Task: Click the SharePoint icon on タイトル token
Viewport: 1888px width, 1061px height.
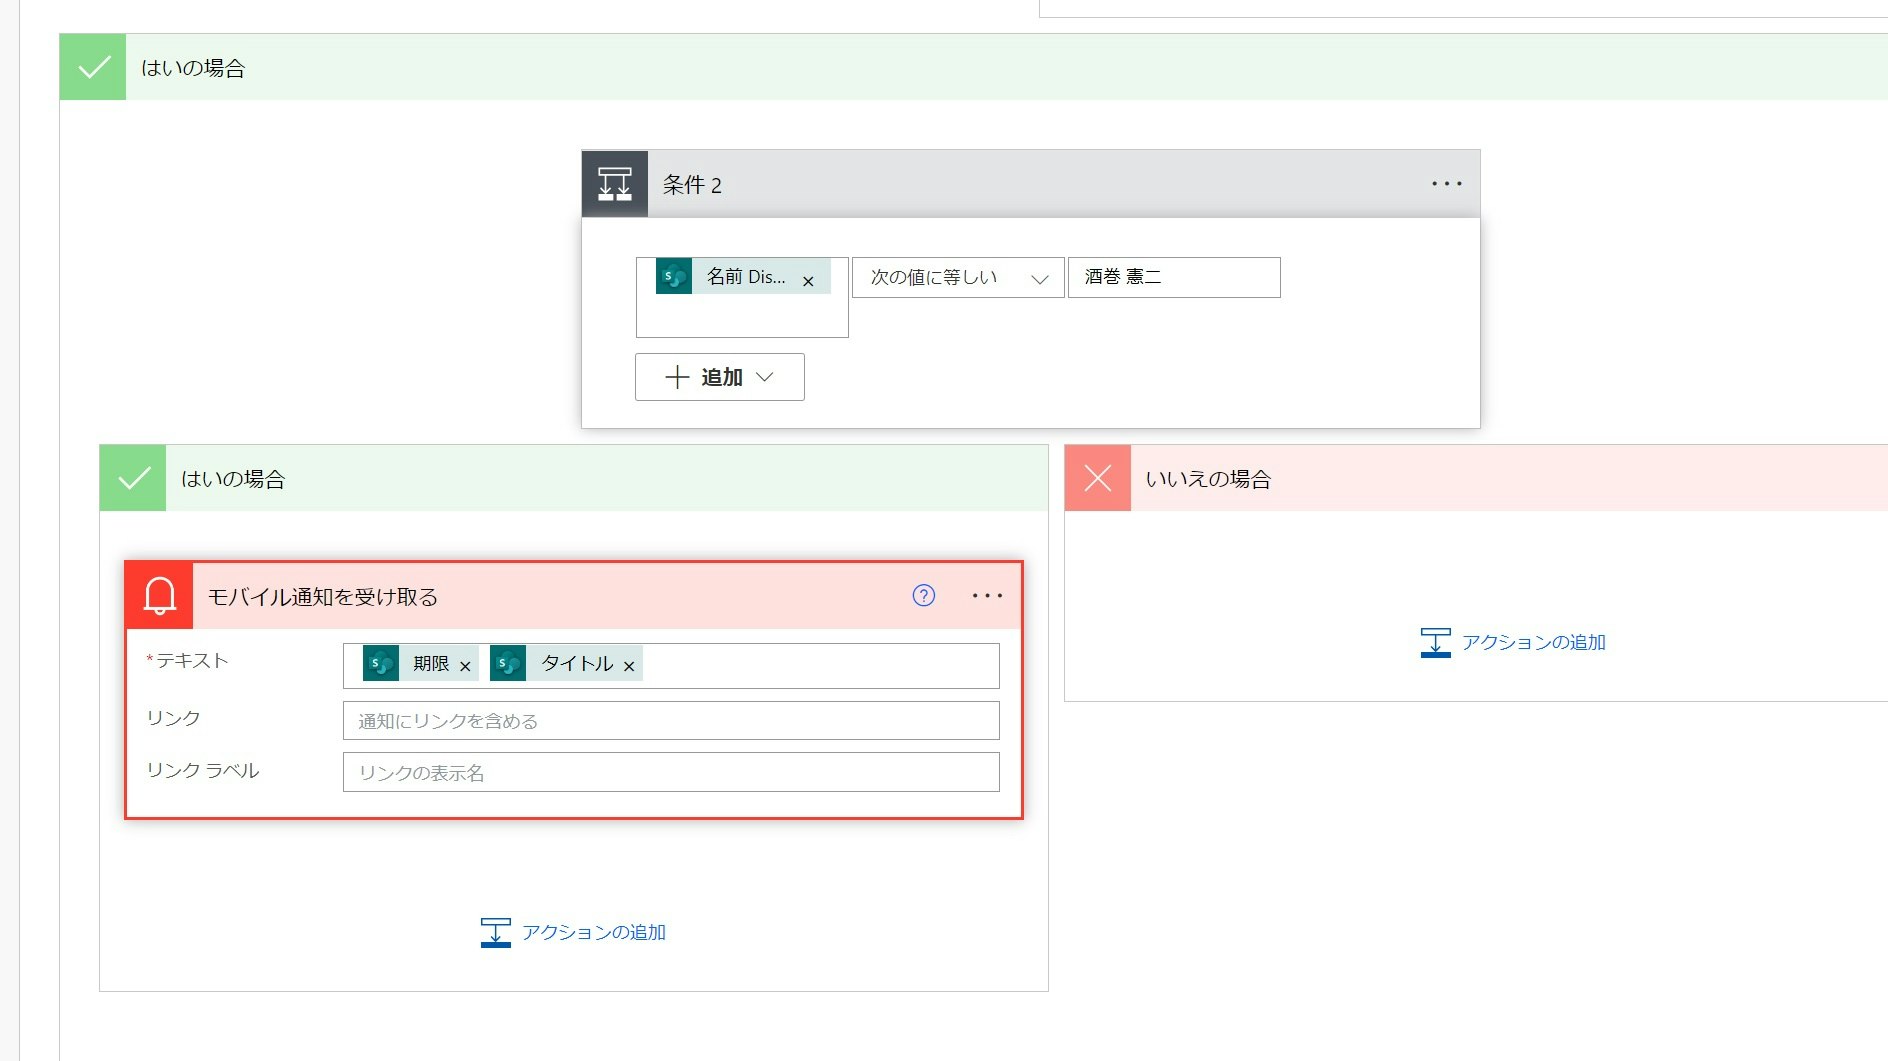Action: pos(508,663)
